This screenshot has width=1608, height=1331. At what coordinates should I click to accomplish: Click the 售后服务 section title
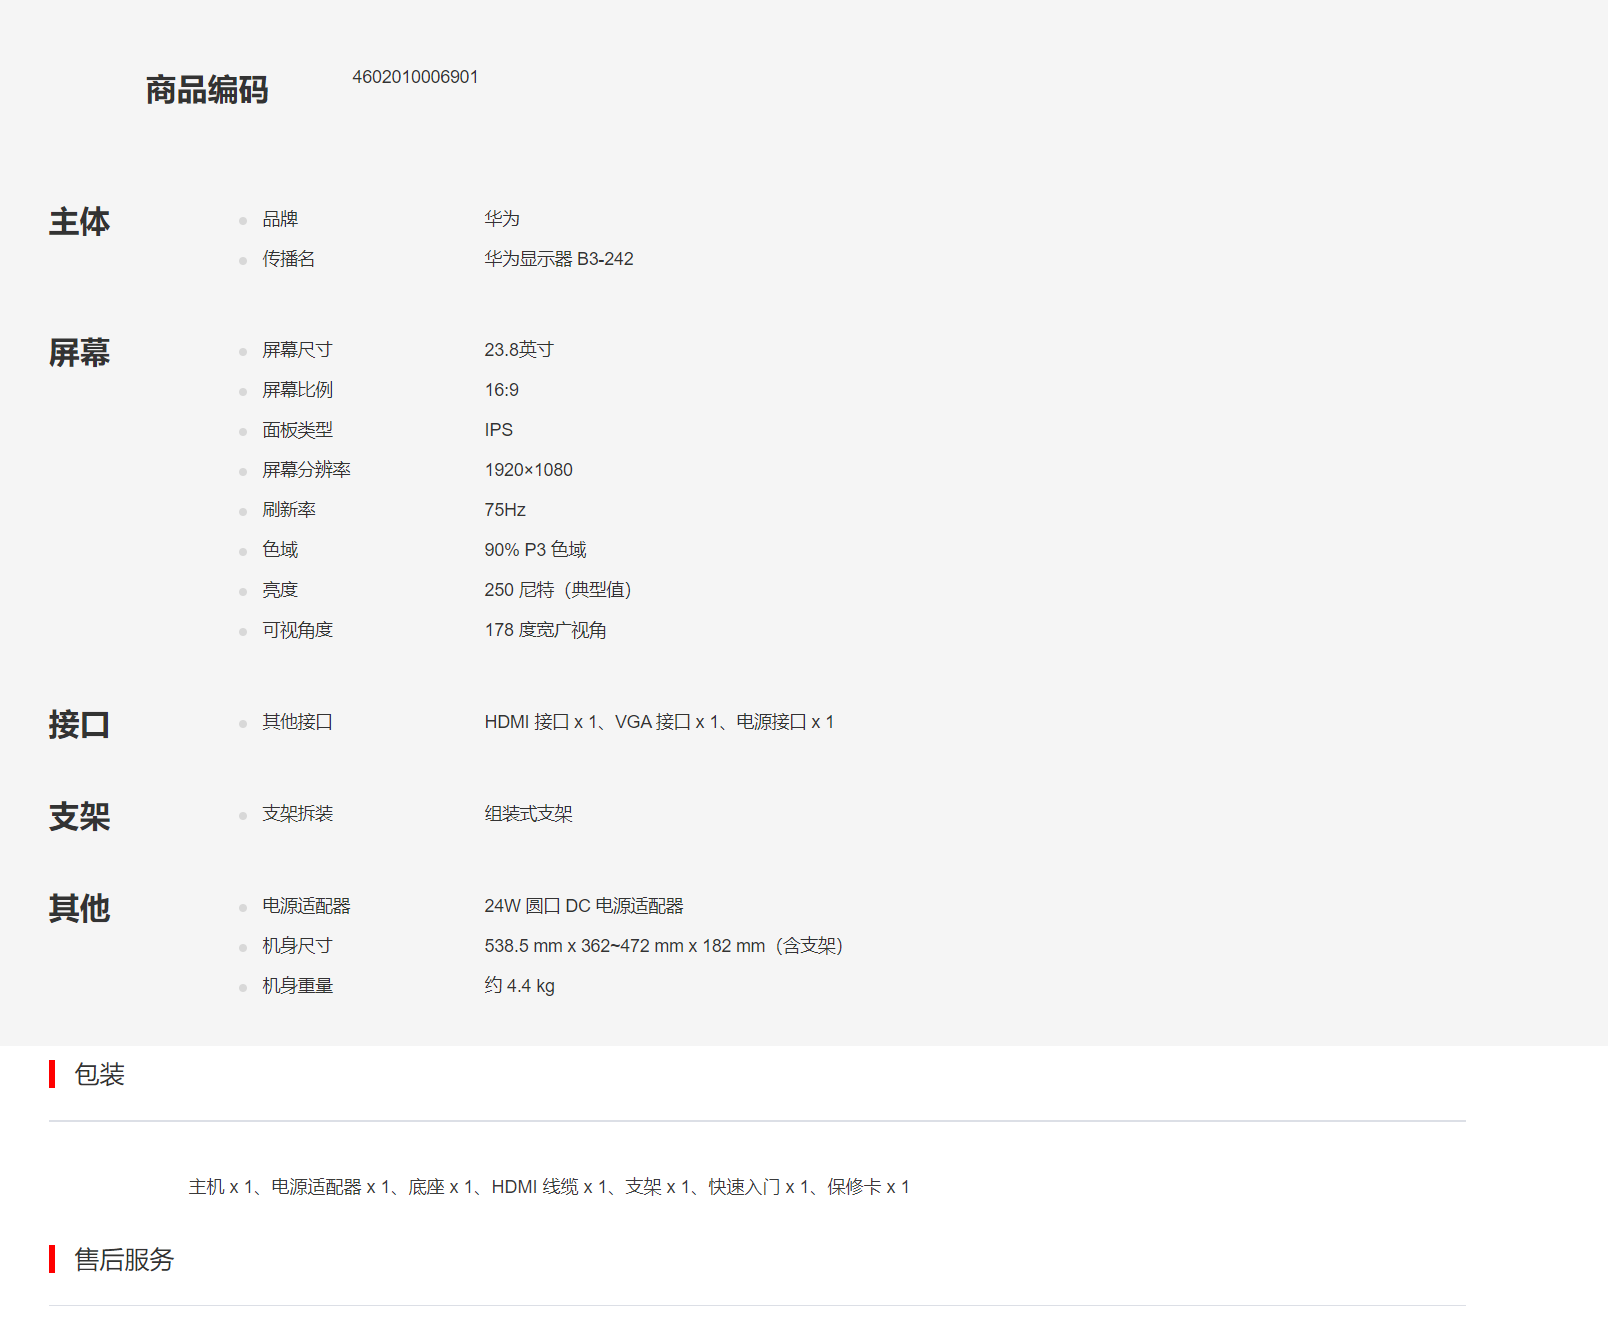pos(124,1260)
